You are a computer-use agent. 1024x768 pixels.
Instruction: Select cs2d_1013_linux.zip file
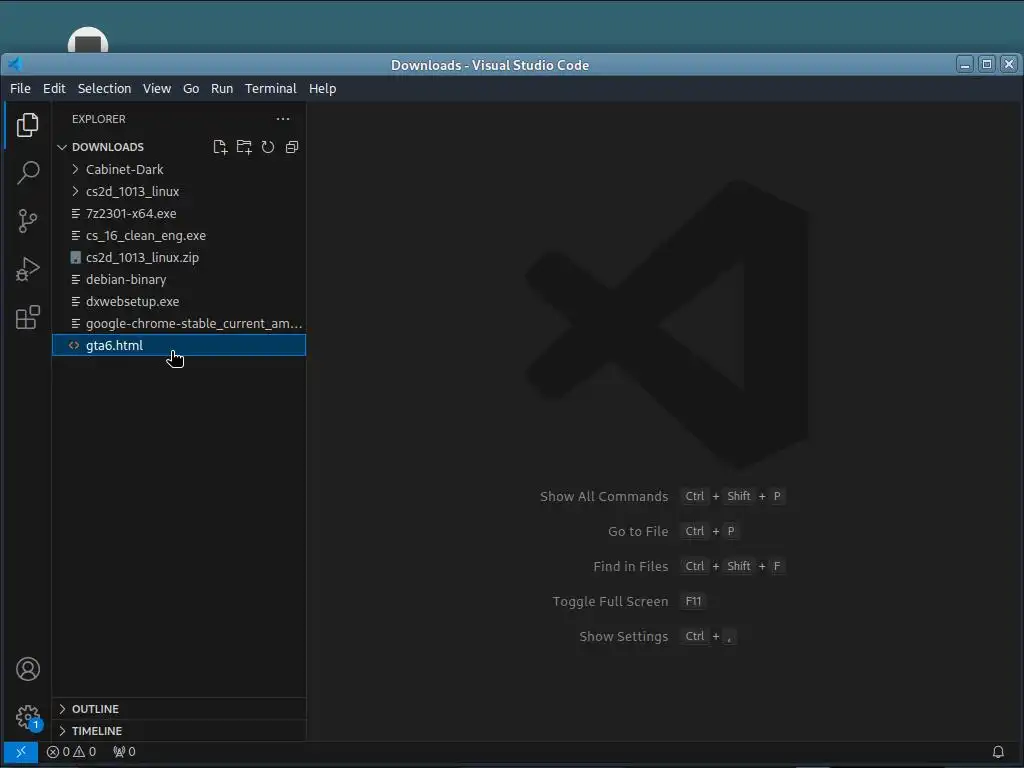[x=179, y=257]
